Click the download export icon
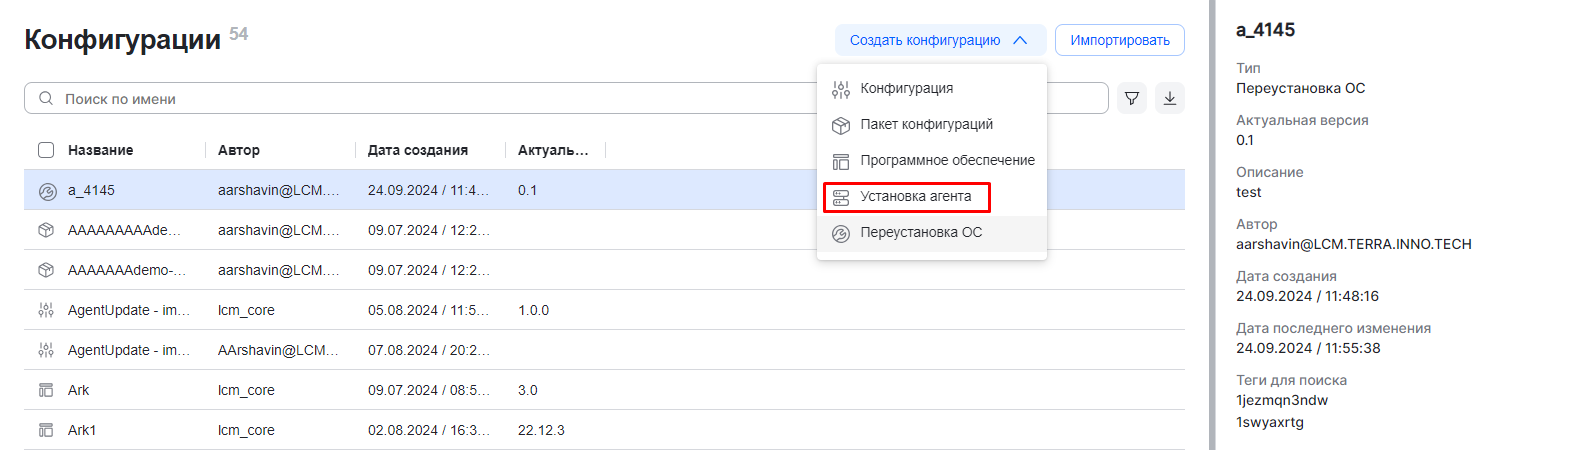Screen dimensions: 1571x450 1170,98
